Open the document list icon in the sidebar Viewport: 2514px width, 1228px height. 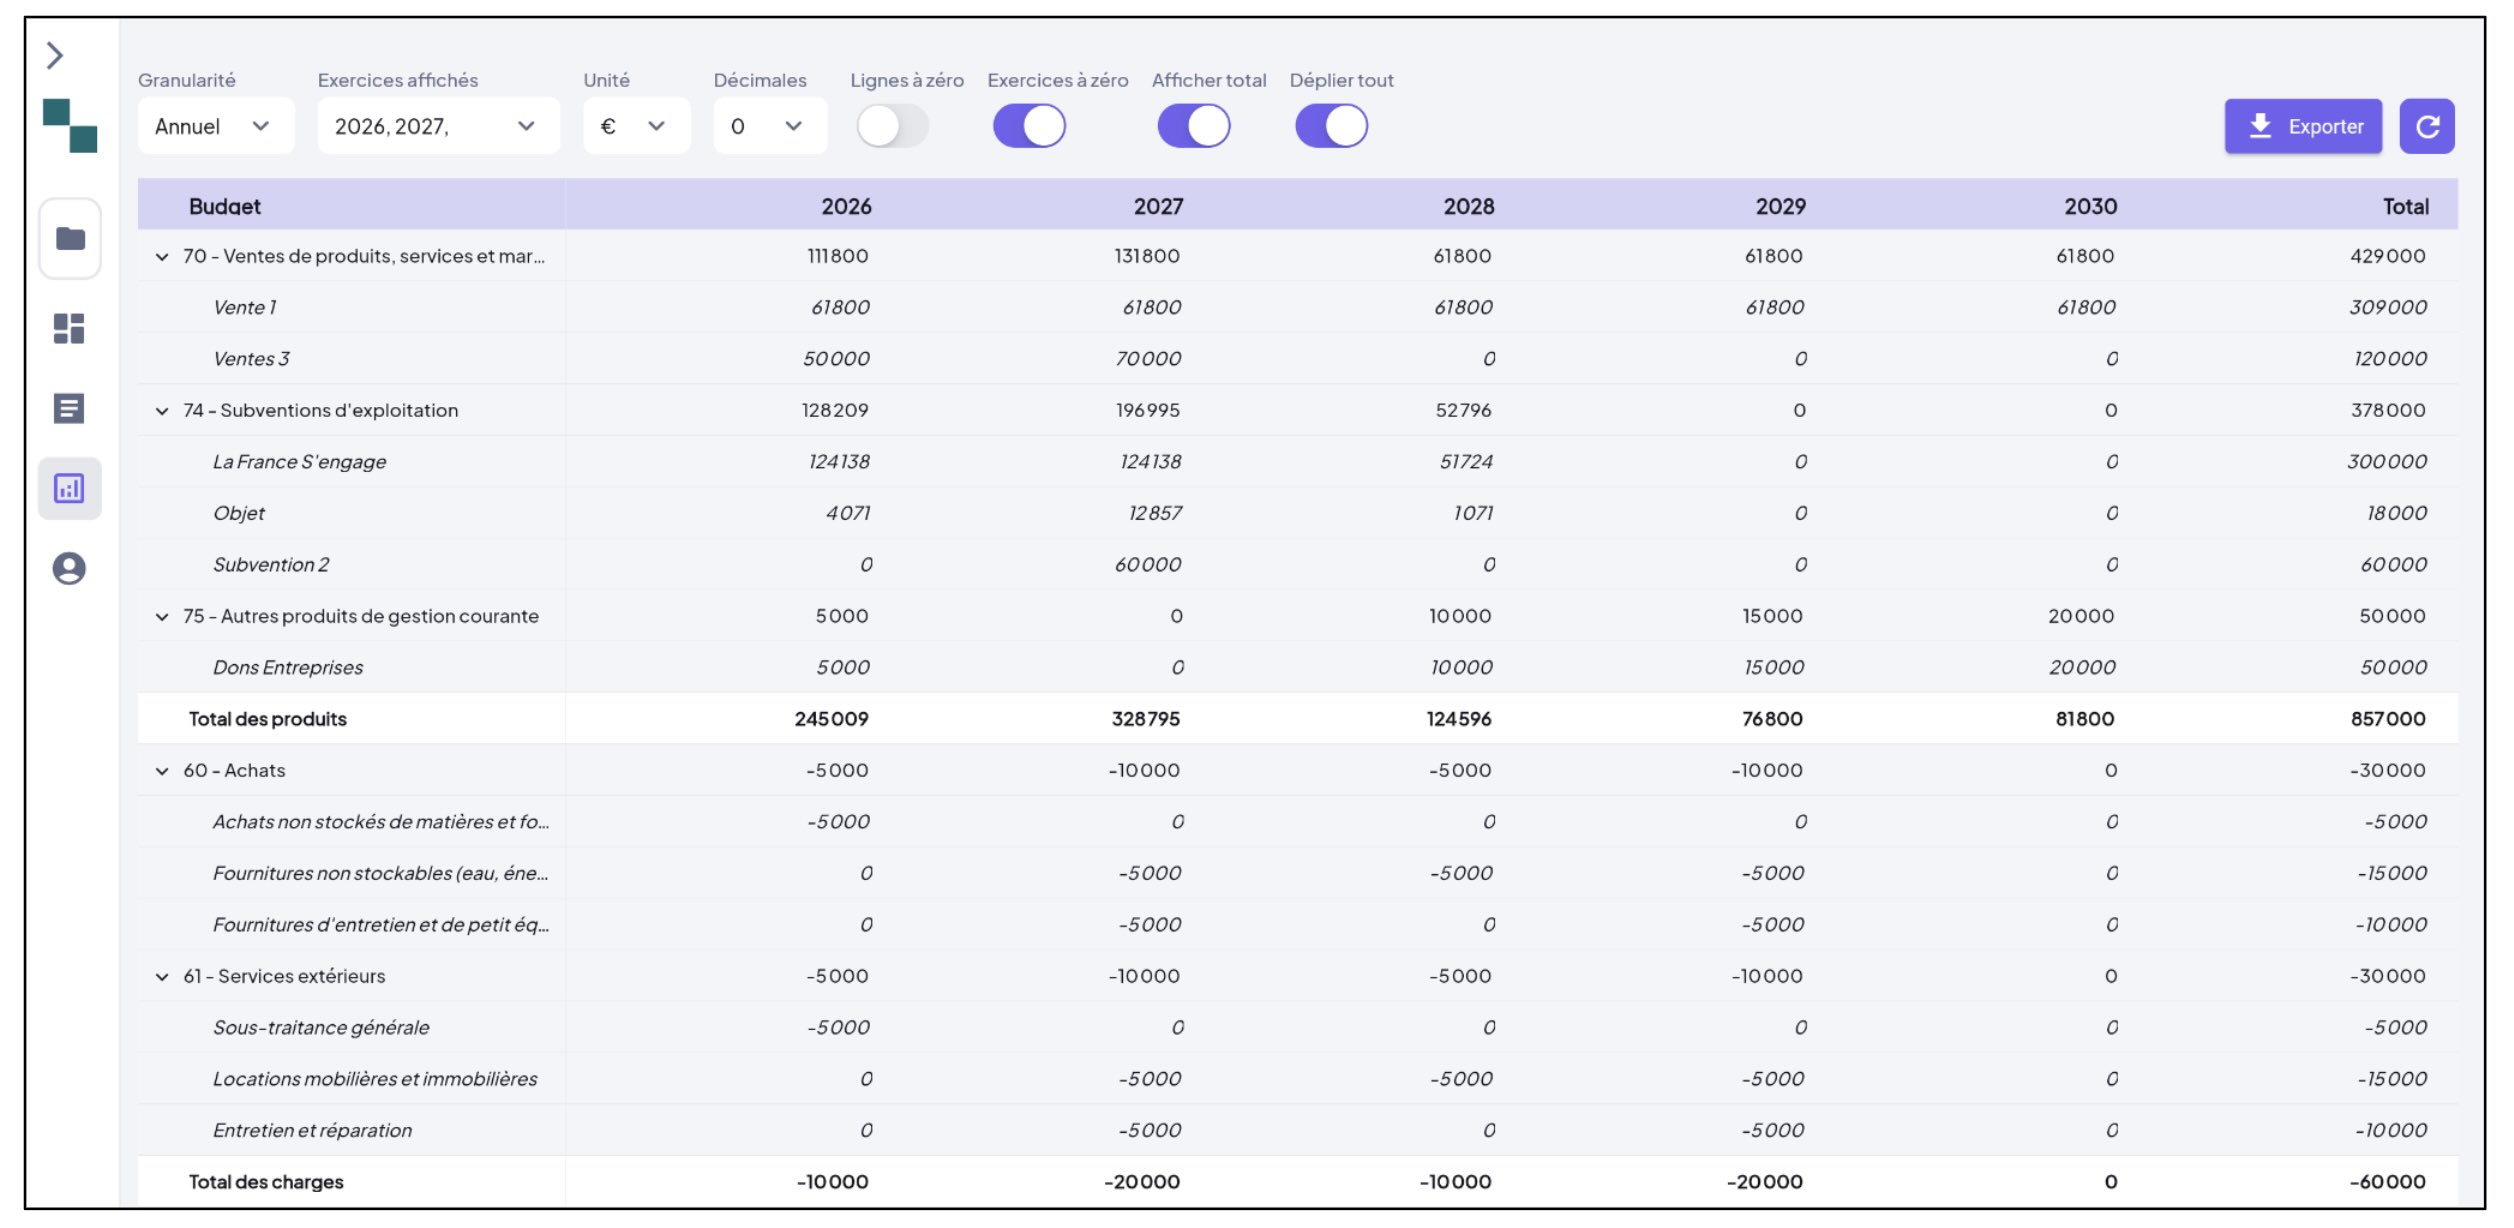point(70,410)
